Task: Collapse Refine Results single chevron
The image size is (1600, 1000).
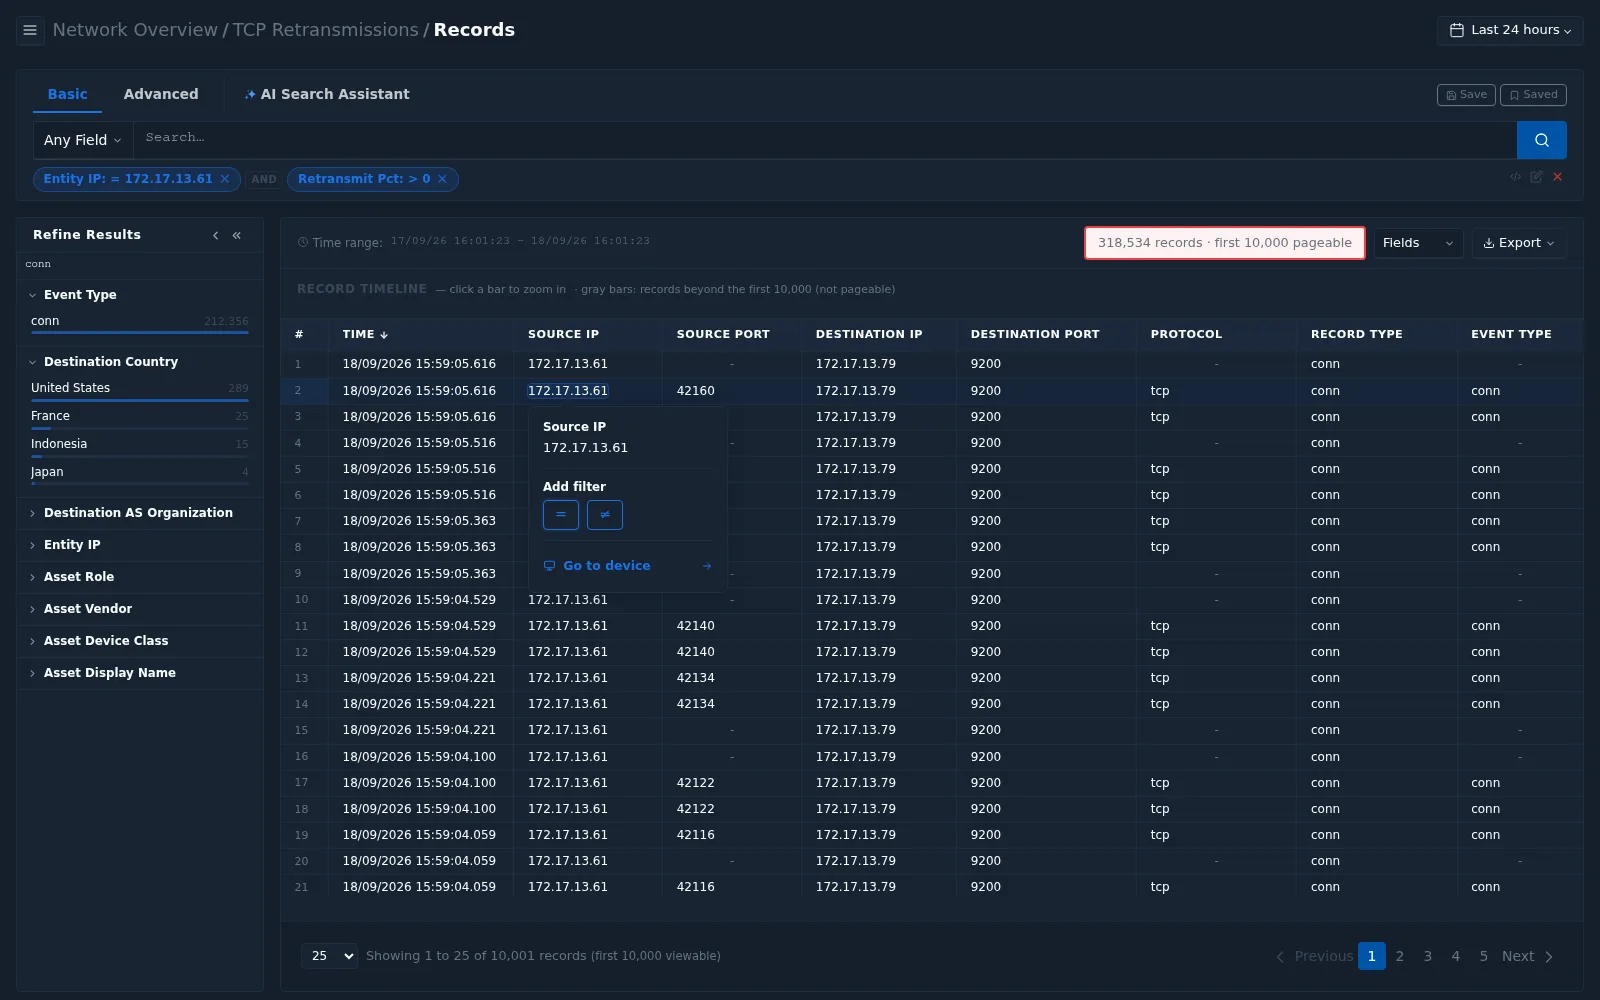Action: 215,235
